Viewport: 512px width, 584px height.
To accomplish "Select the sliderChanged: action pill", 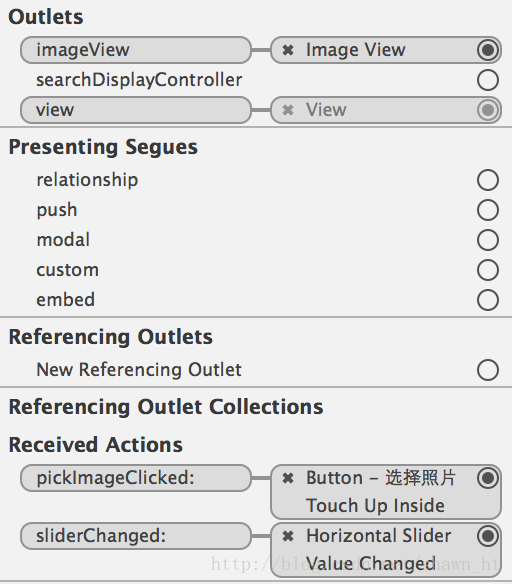I will (136, 536).
